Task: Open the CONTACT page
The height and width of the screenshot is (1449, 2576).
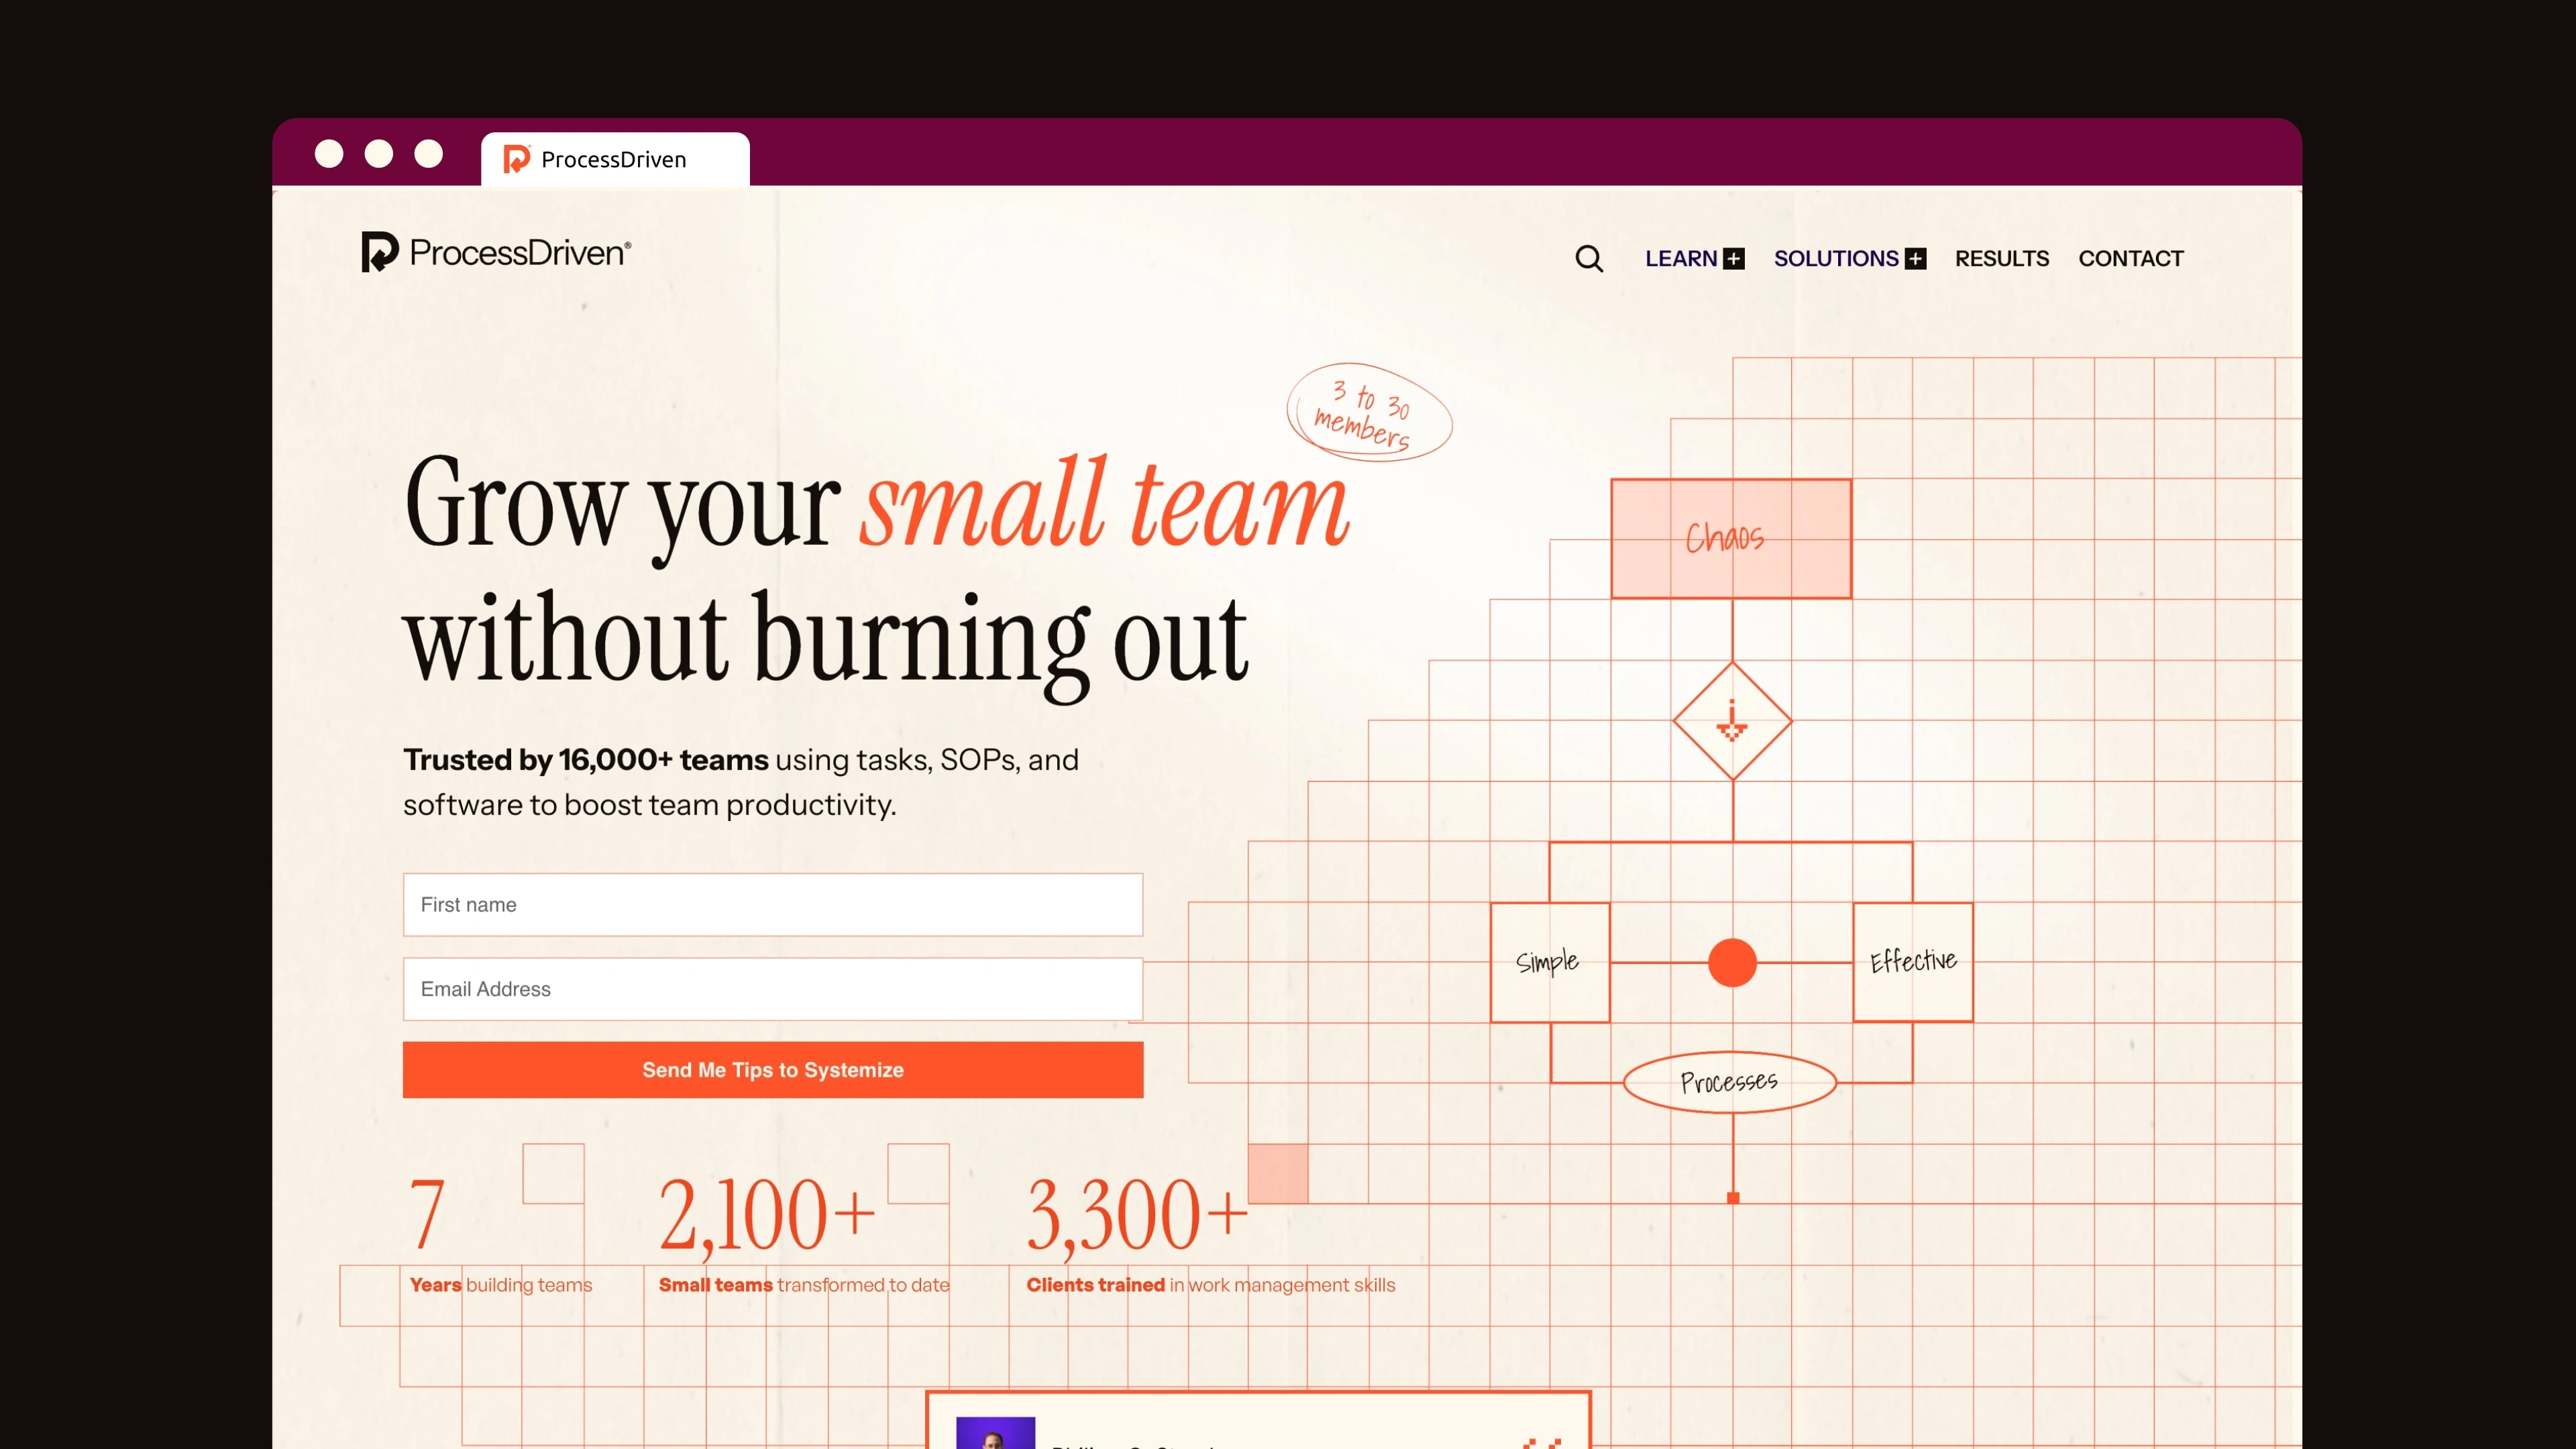Action: 2130,259
